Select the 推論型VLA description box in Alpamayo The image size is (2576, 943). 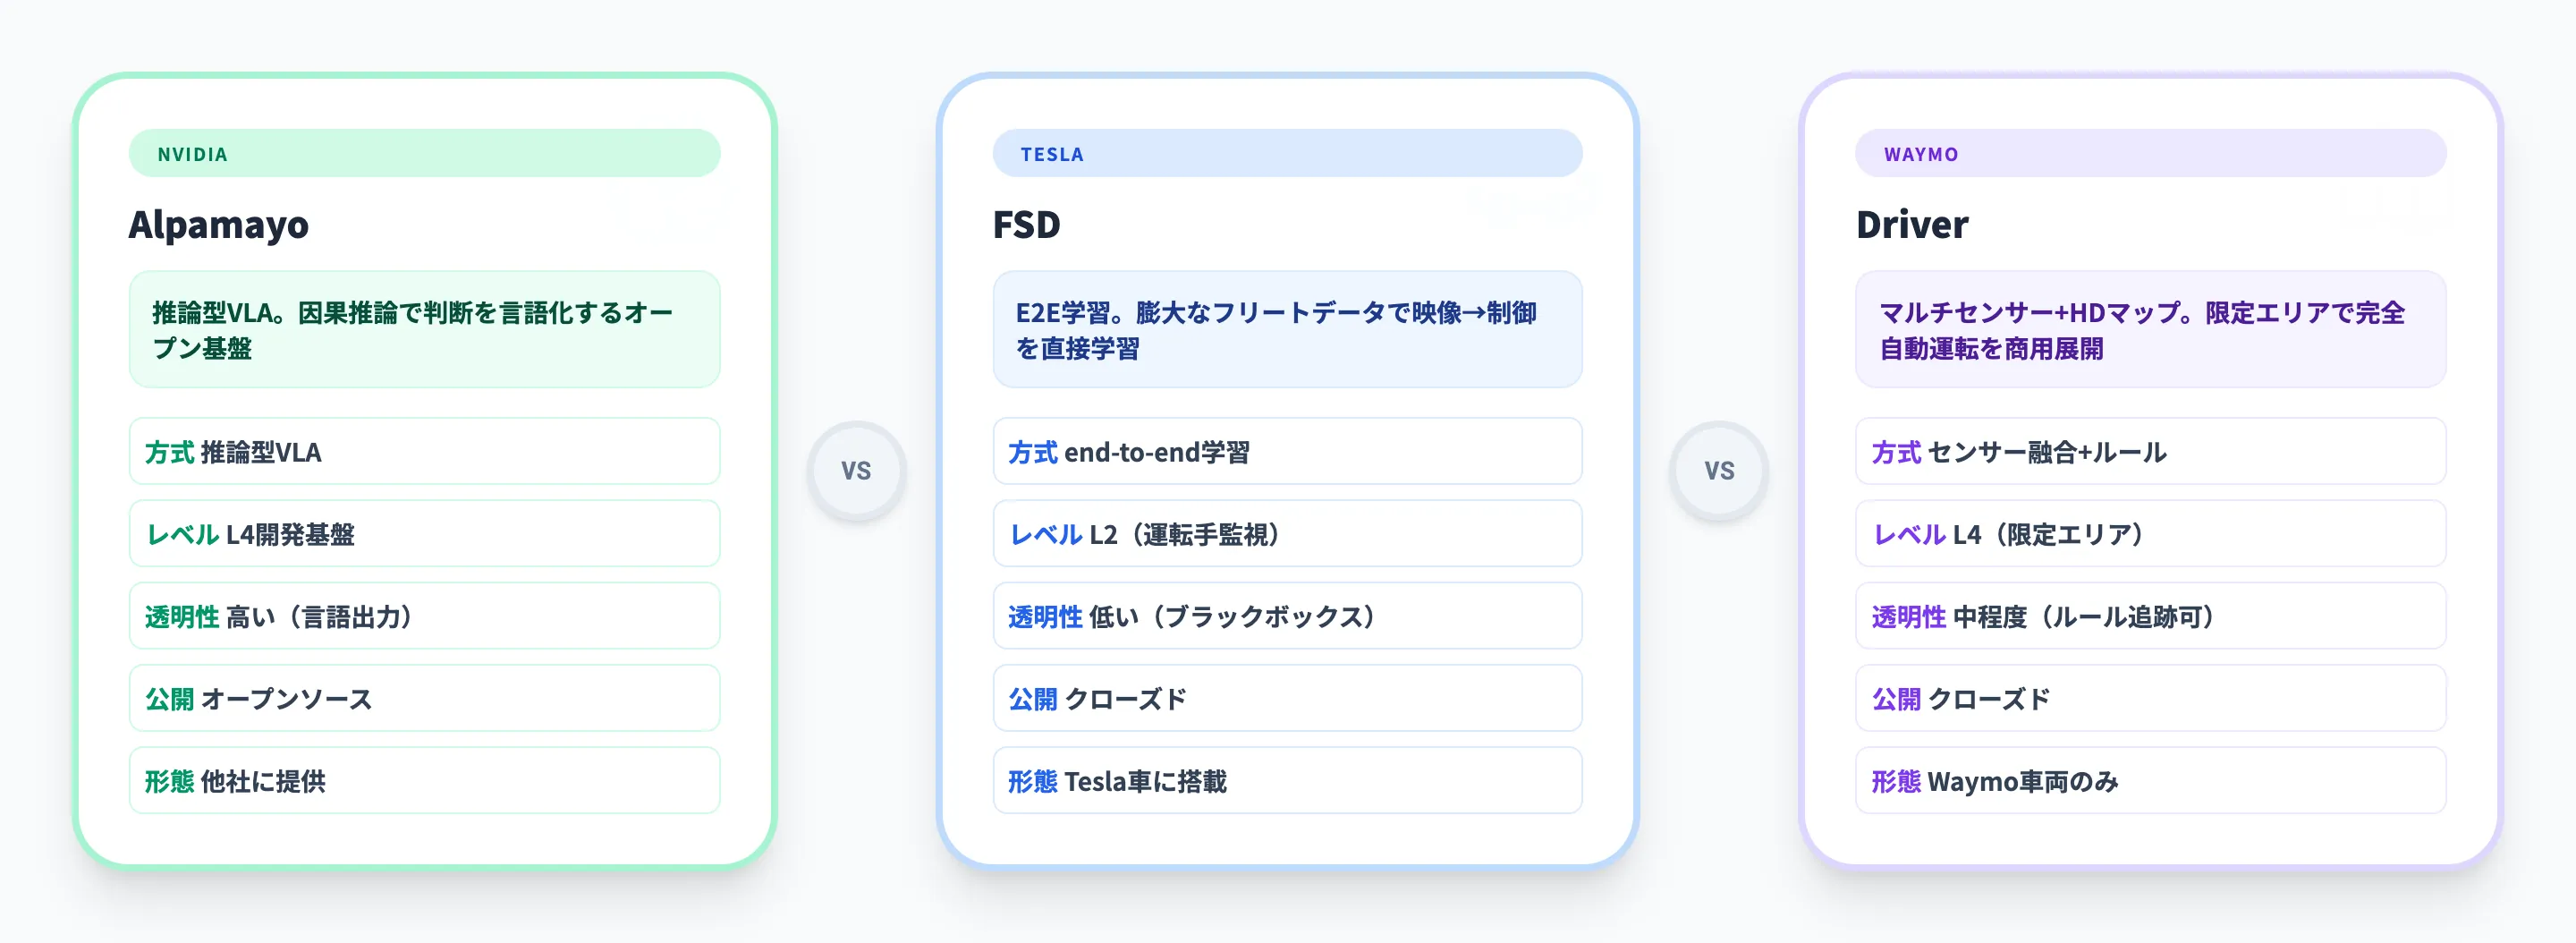pyautogui.click(x=424, y=330)
